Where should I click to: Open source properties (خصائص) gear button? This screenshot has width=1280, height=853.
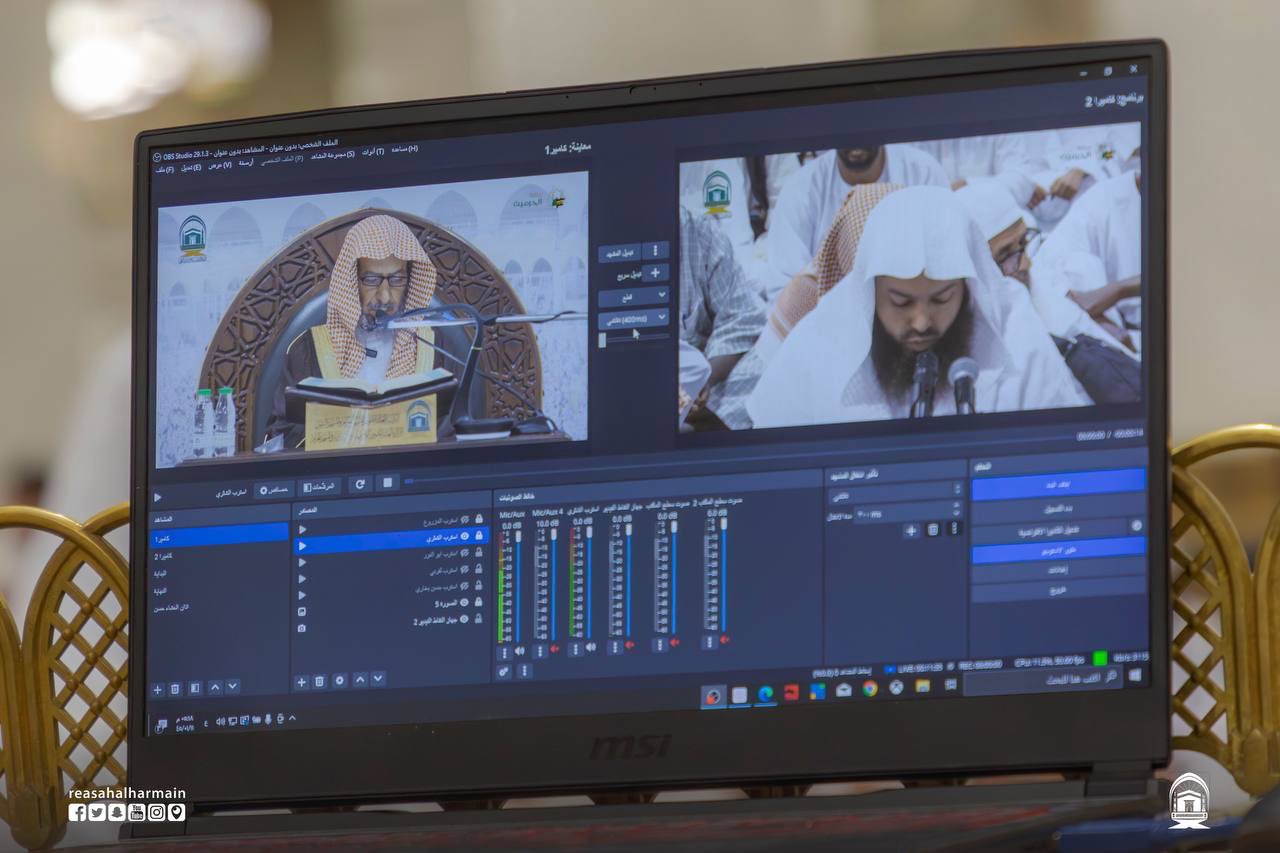click(273, 490)
